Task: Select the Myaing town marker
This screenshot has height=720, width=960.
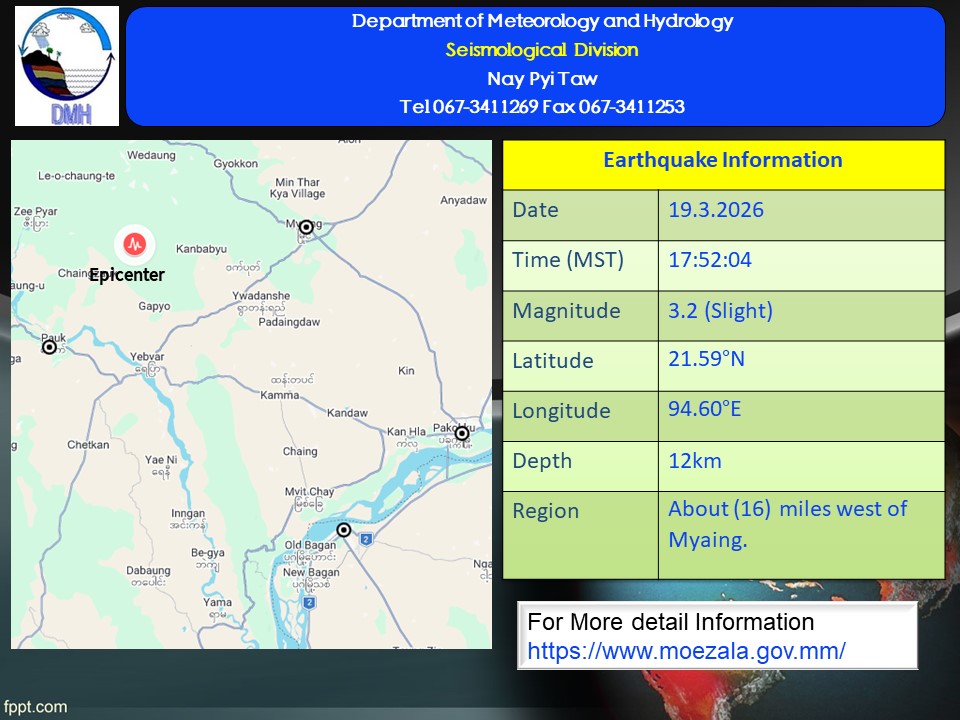Action: tap(306, 227)
